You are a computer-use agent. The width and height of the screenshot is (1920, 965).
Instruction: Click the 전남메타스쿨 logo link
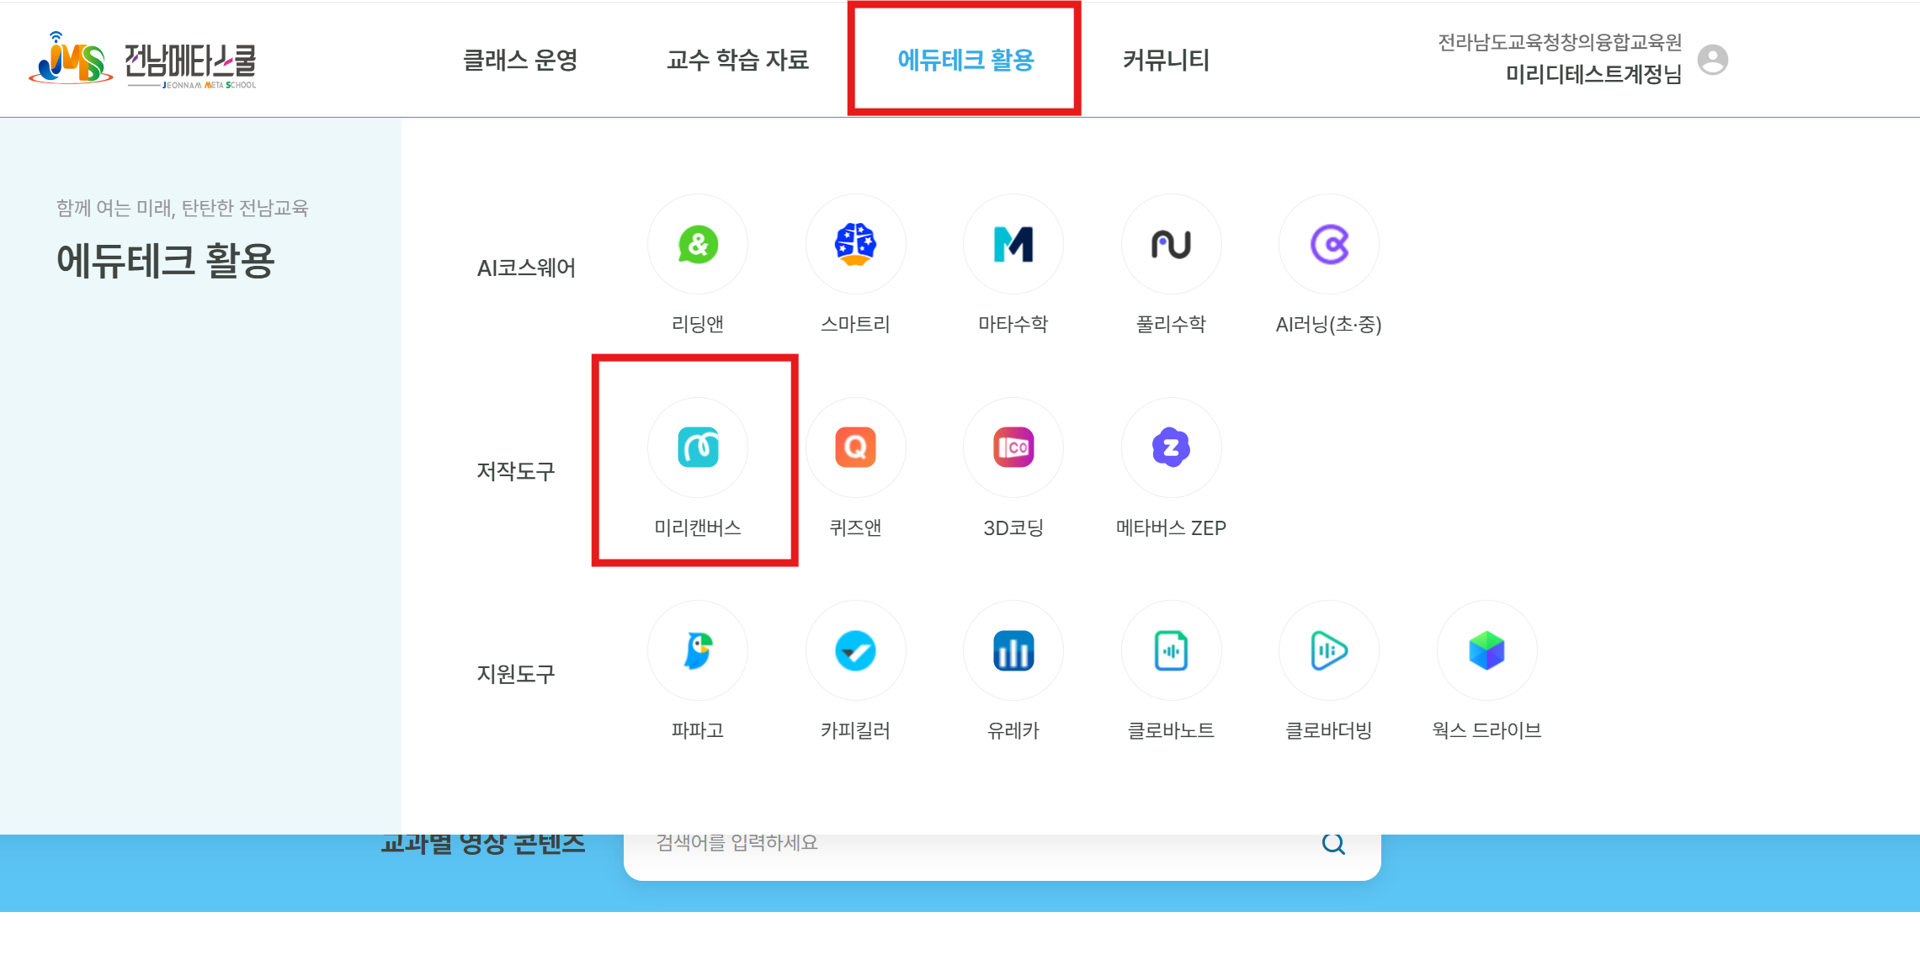pyautogui.click(x=143, y=60)
